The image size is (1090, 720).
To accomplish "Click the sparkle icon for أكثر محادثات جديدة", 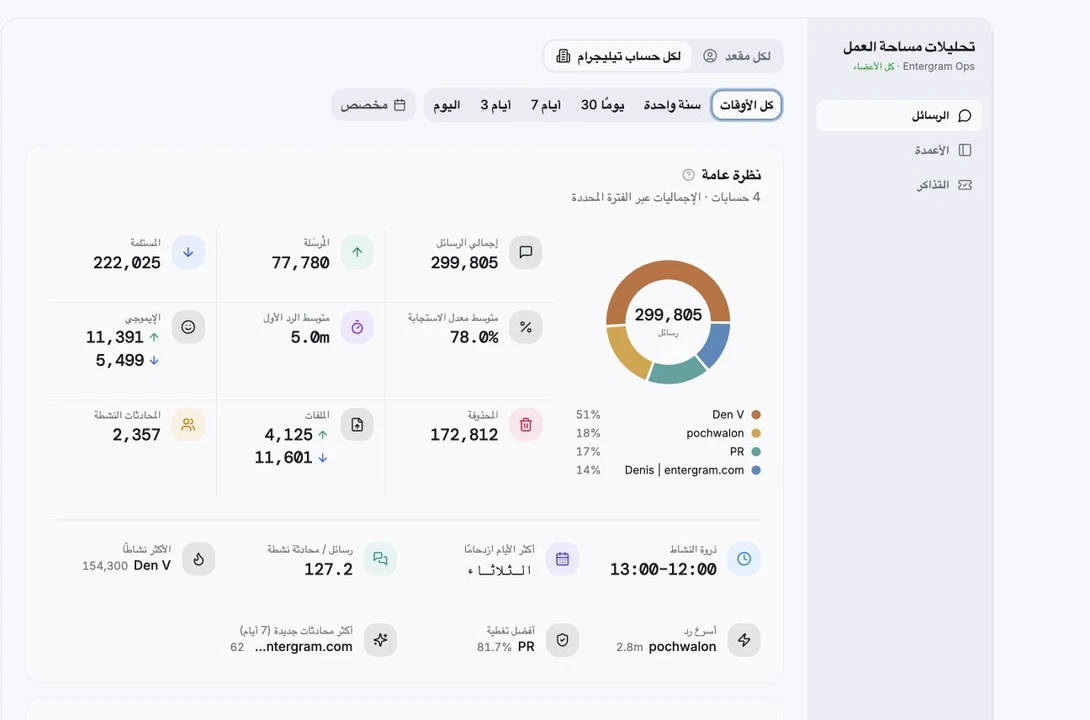I will [x=380, y=639].
